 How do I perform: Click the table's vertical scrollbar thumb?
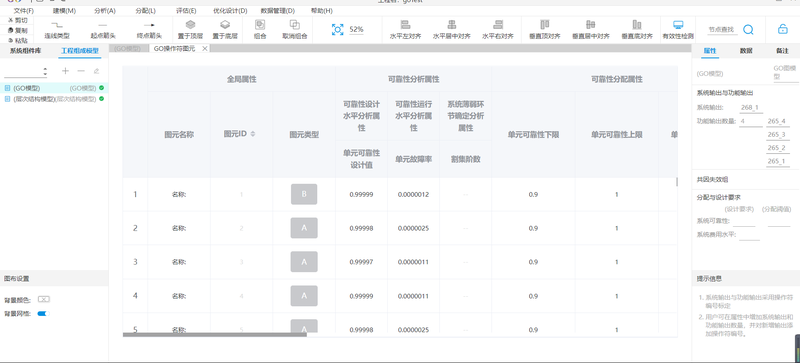pyautogui.click(x=677, y=182)
